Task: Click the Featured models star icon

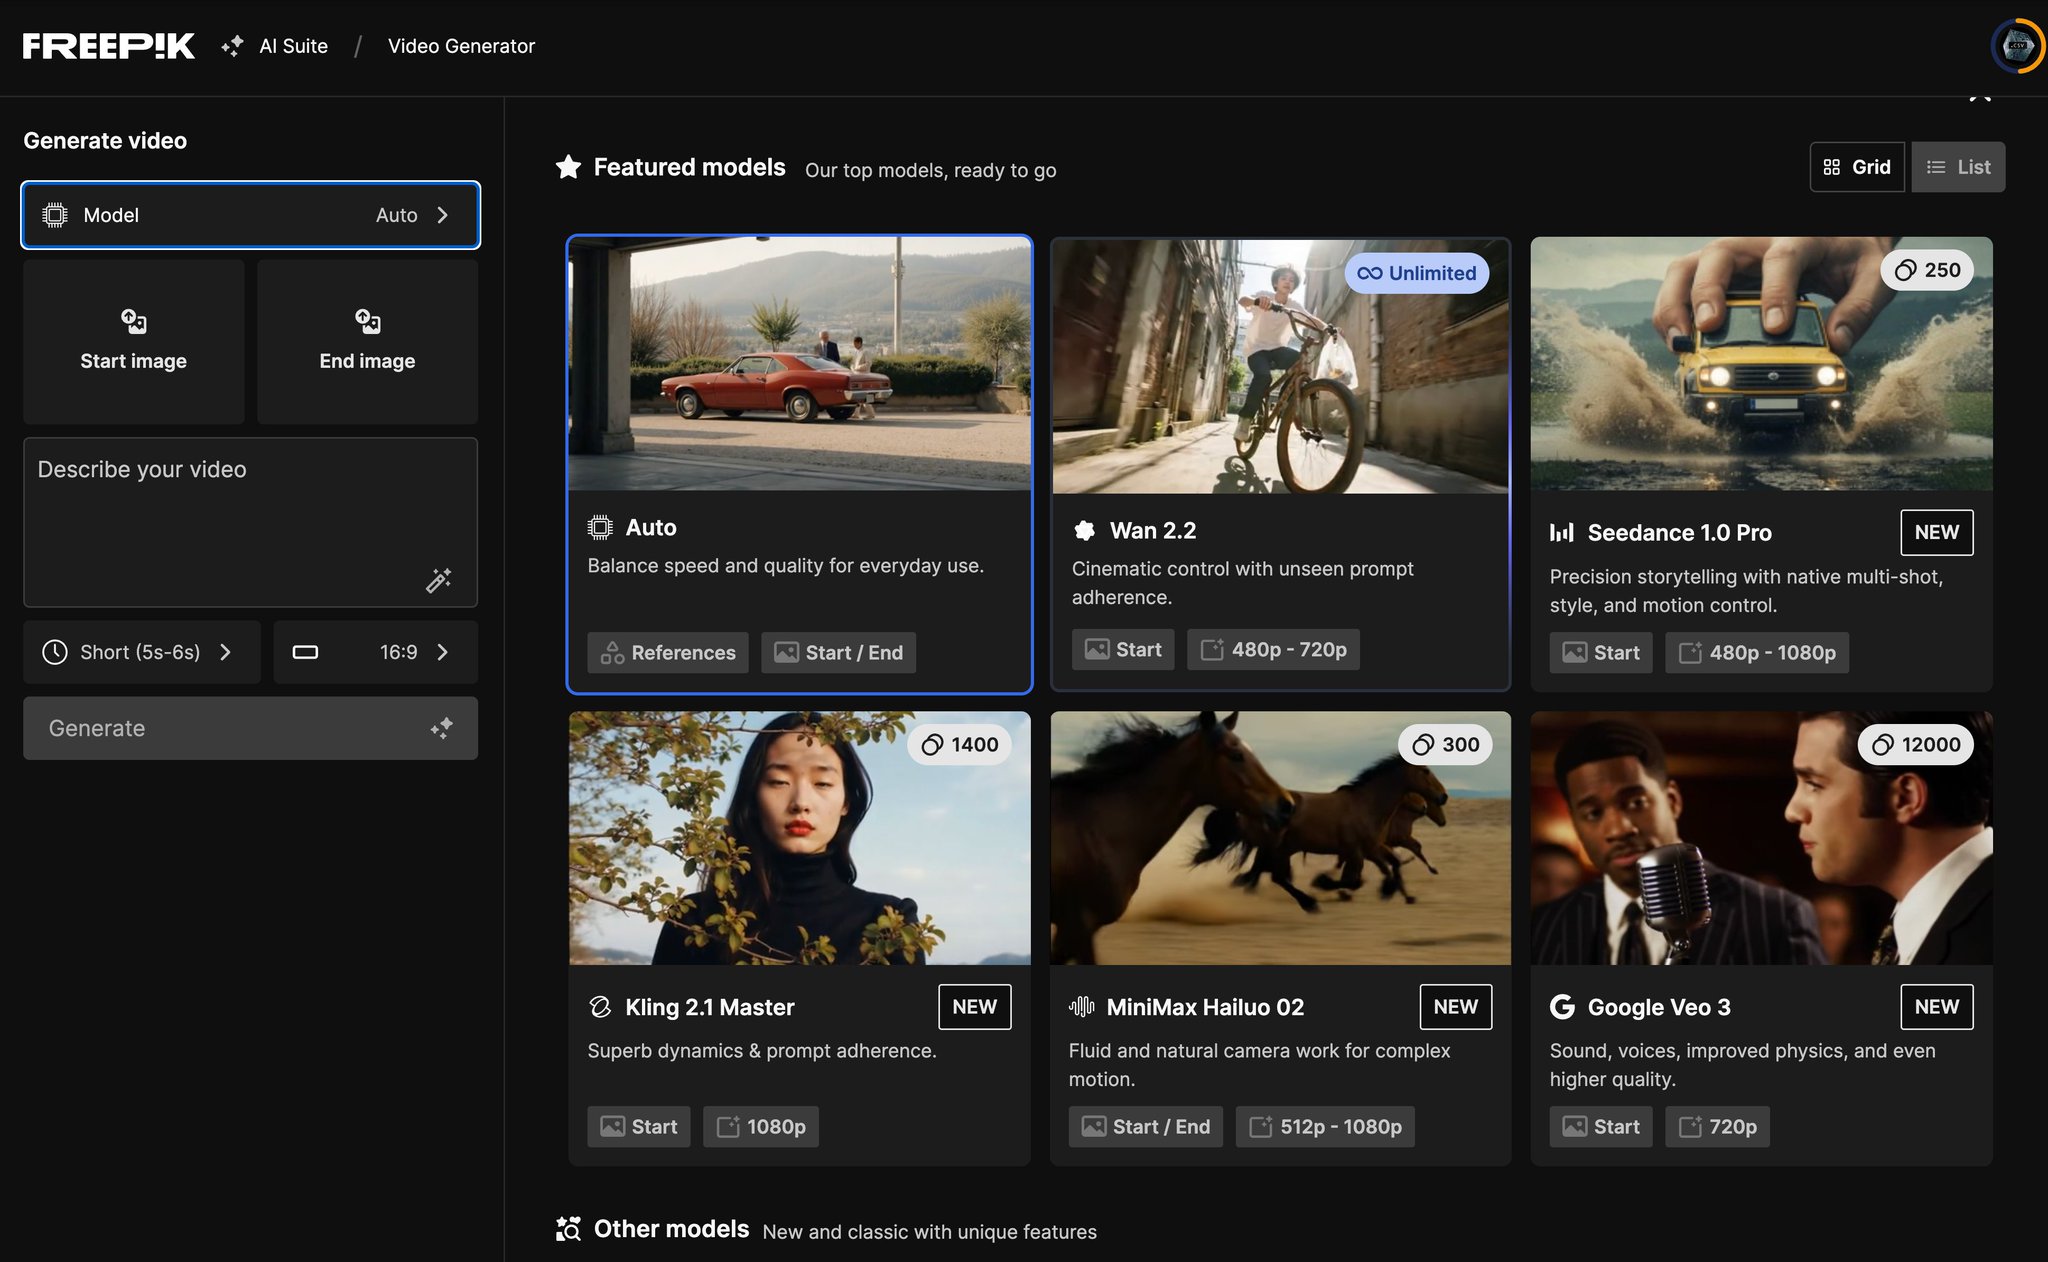Action: (568, 167)
